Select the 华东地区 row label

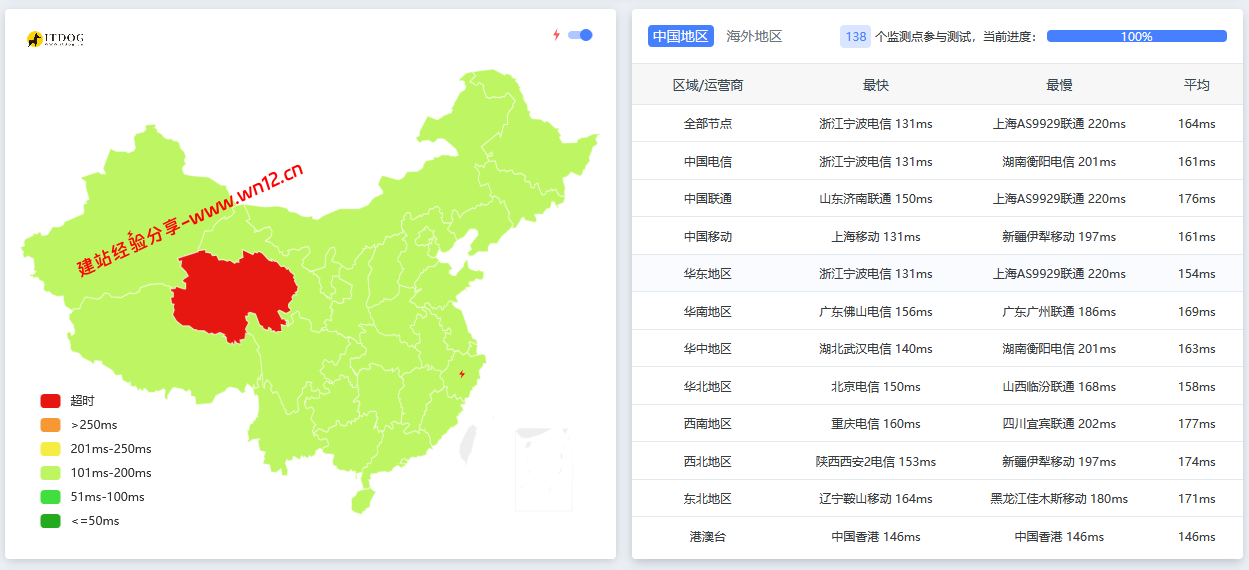click(x=708, y=274)
